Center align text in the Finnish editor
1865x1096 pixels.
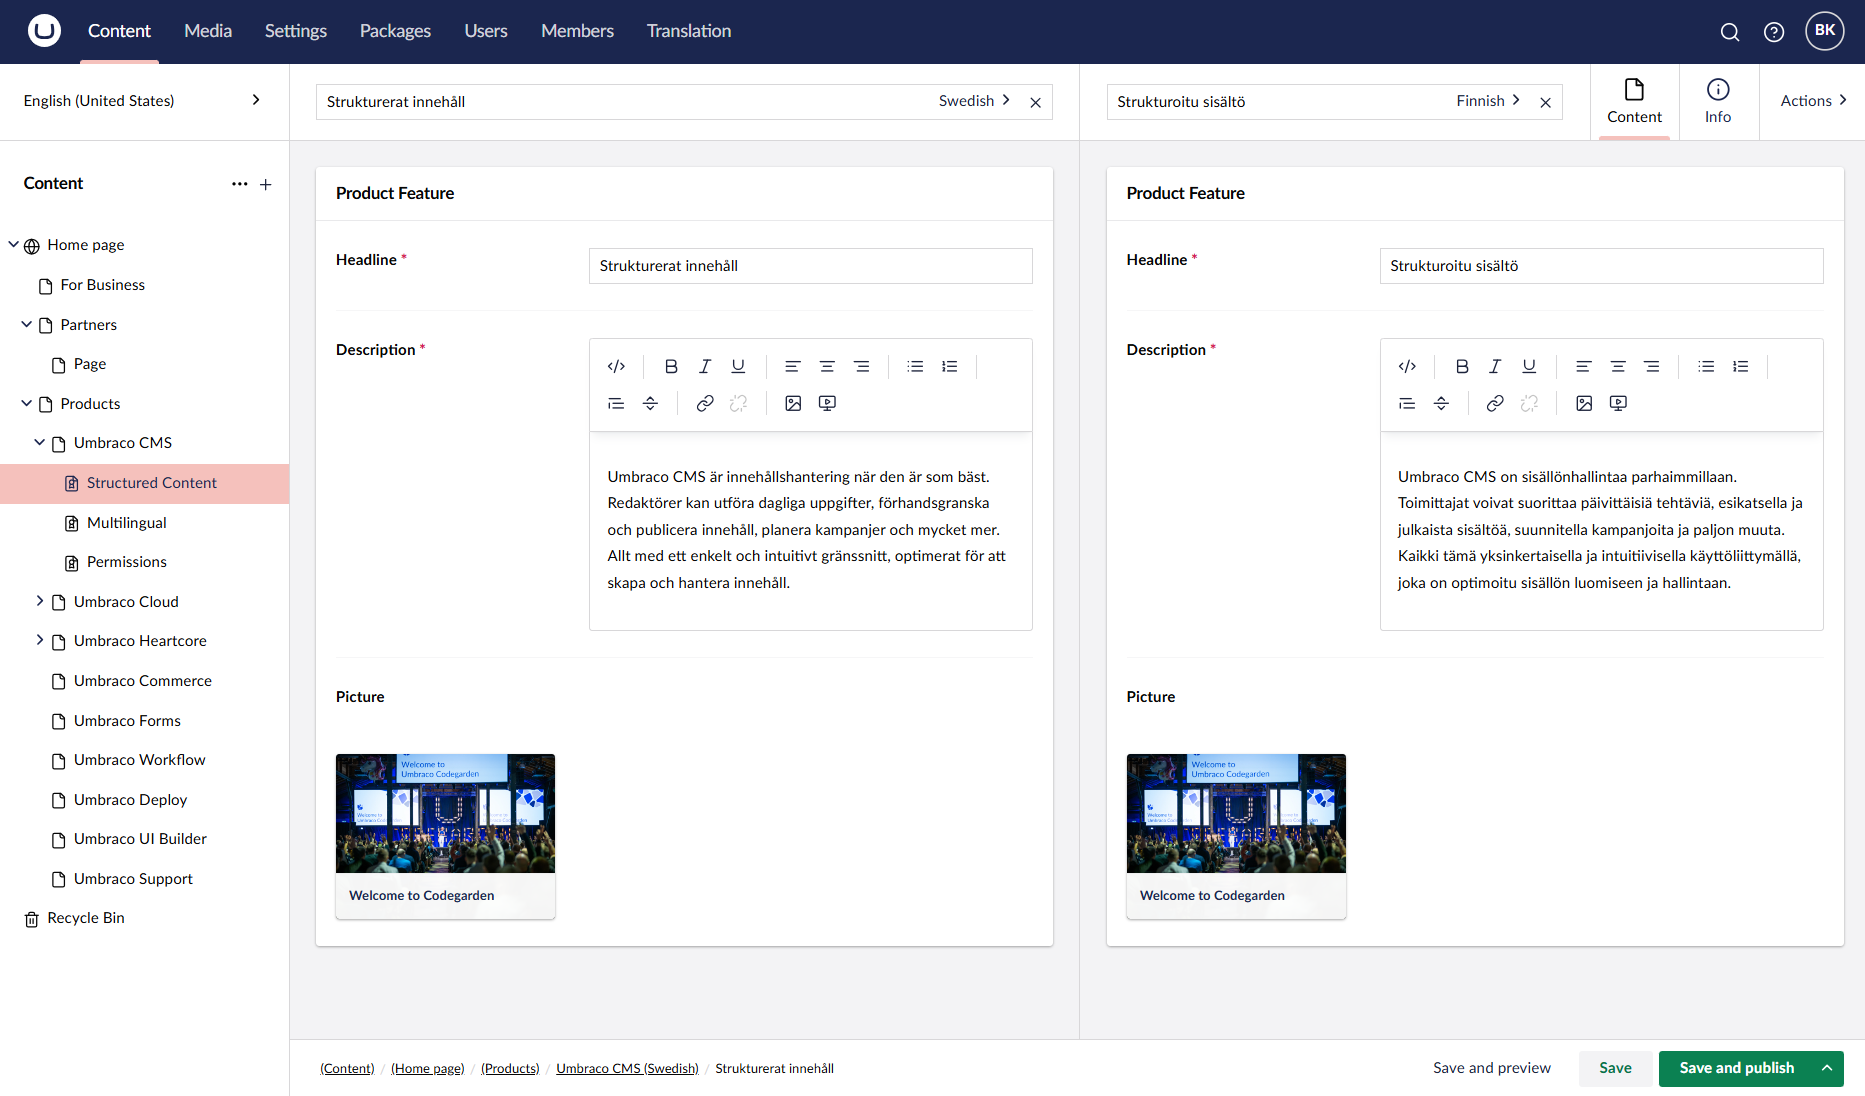1618,366
